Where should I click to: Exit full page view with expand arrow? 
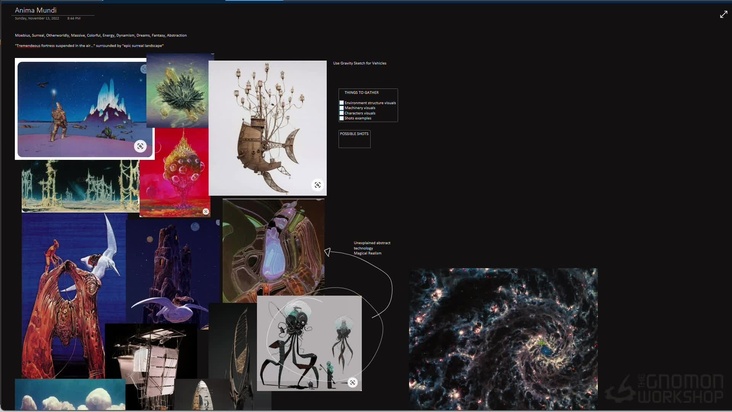[x=723, y=14]
